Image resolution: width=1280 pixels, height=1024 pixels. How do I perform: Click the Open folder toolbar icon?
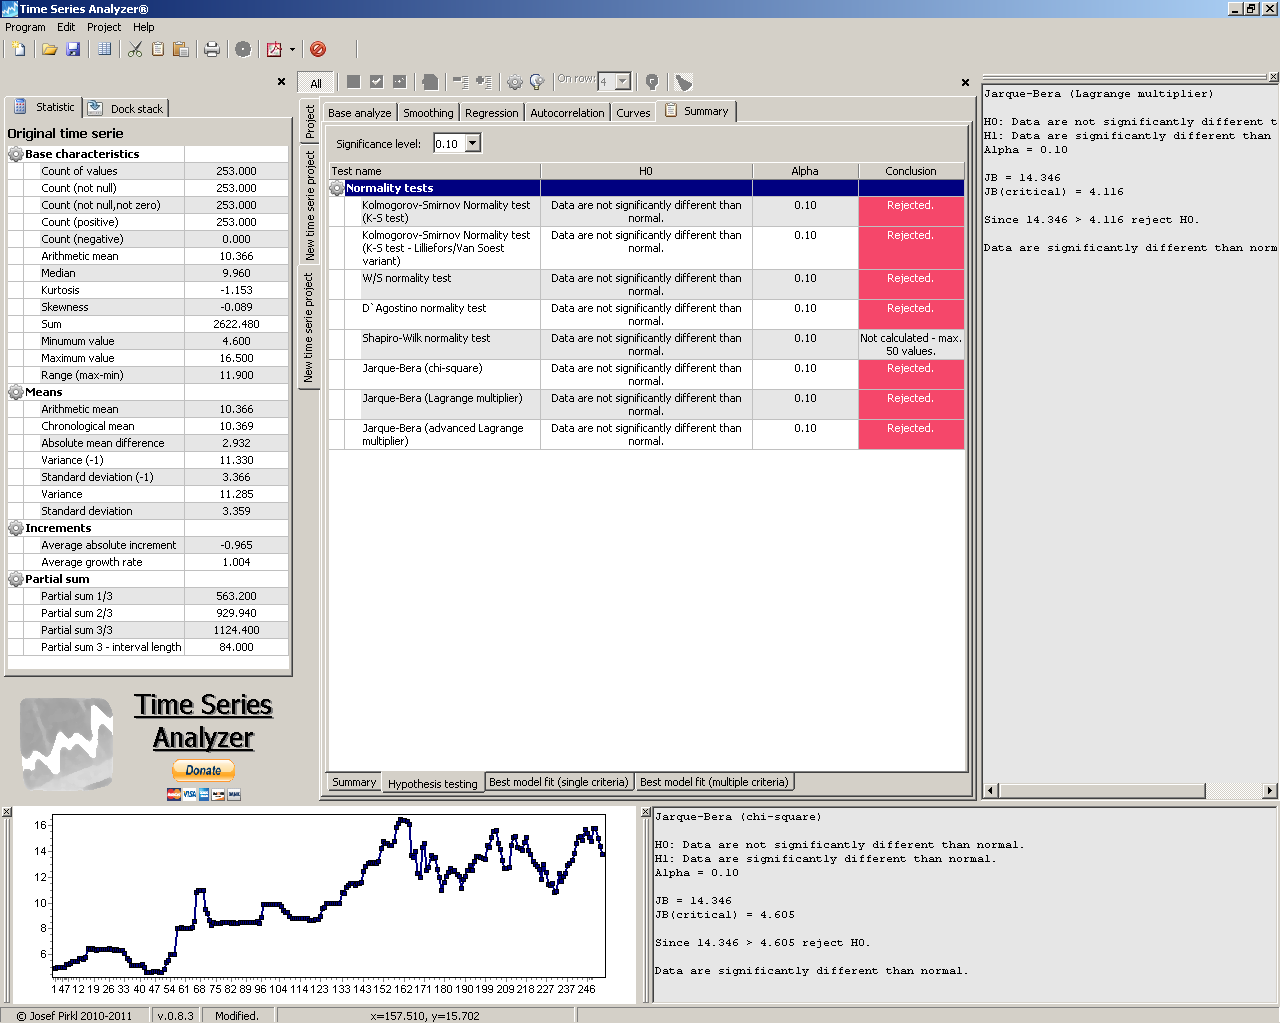pyautogui.click(x=49, y=49)
